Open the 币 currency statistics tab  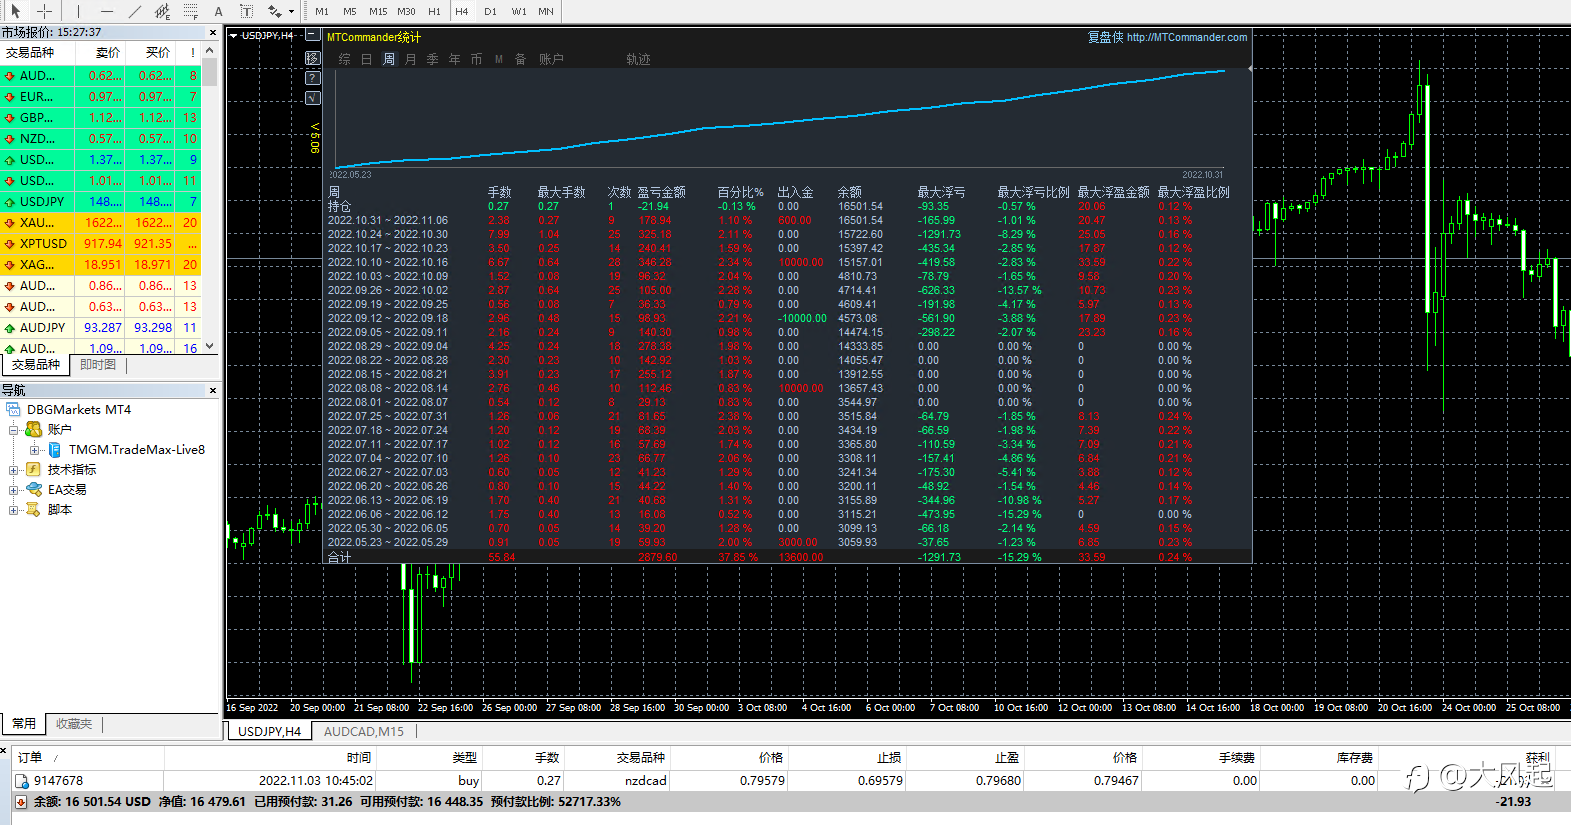(x=476, y=60)
